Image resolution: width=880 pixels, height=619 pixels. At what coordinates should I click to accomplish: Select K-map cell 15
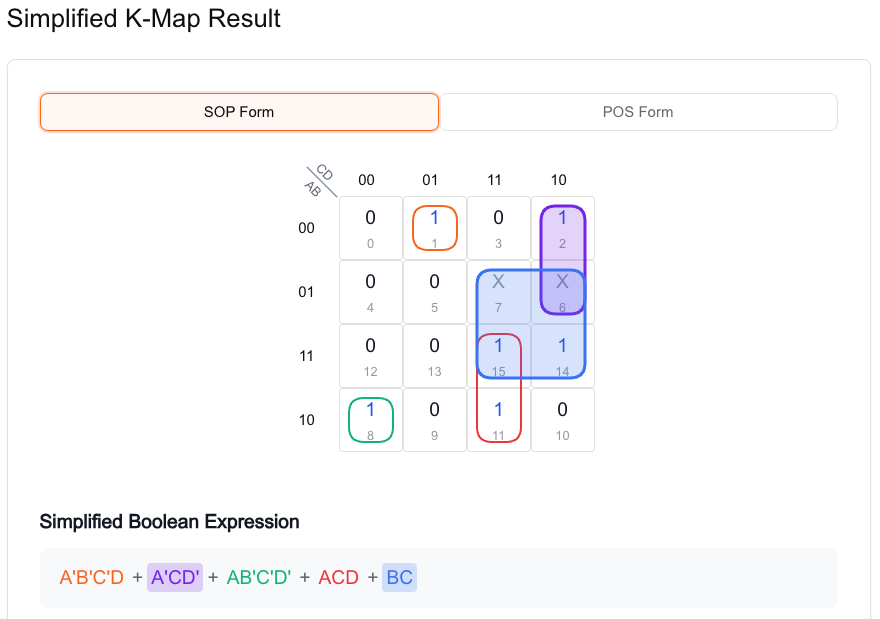(x=499, y=356)
